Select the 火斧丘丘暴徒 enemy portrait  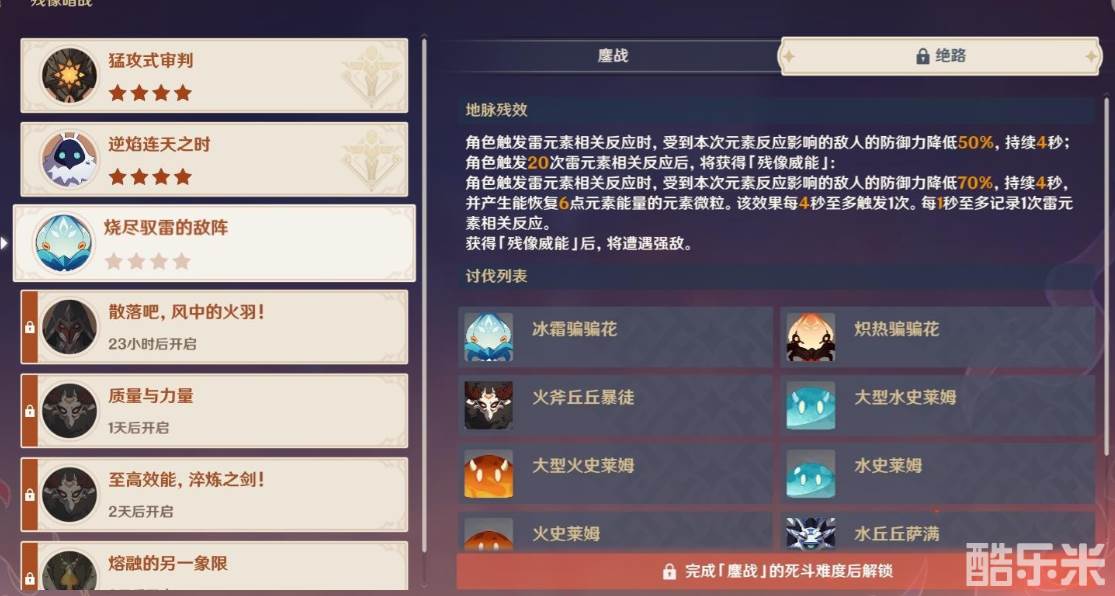489,405
